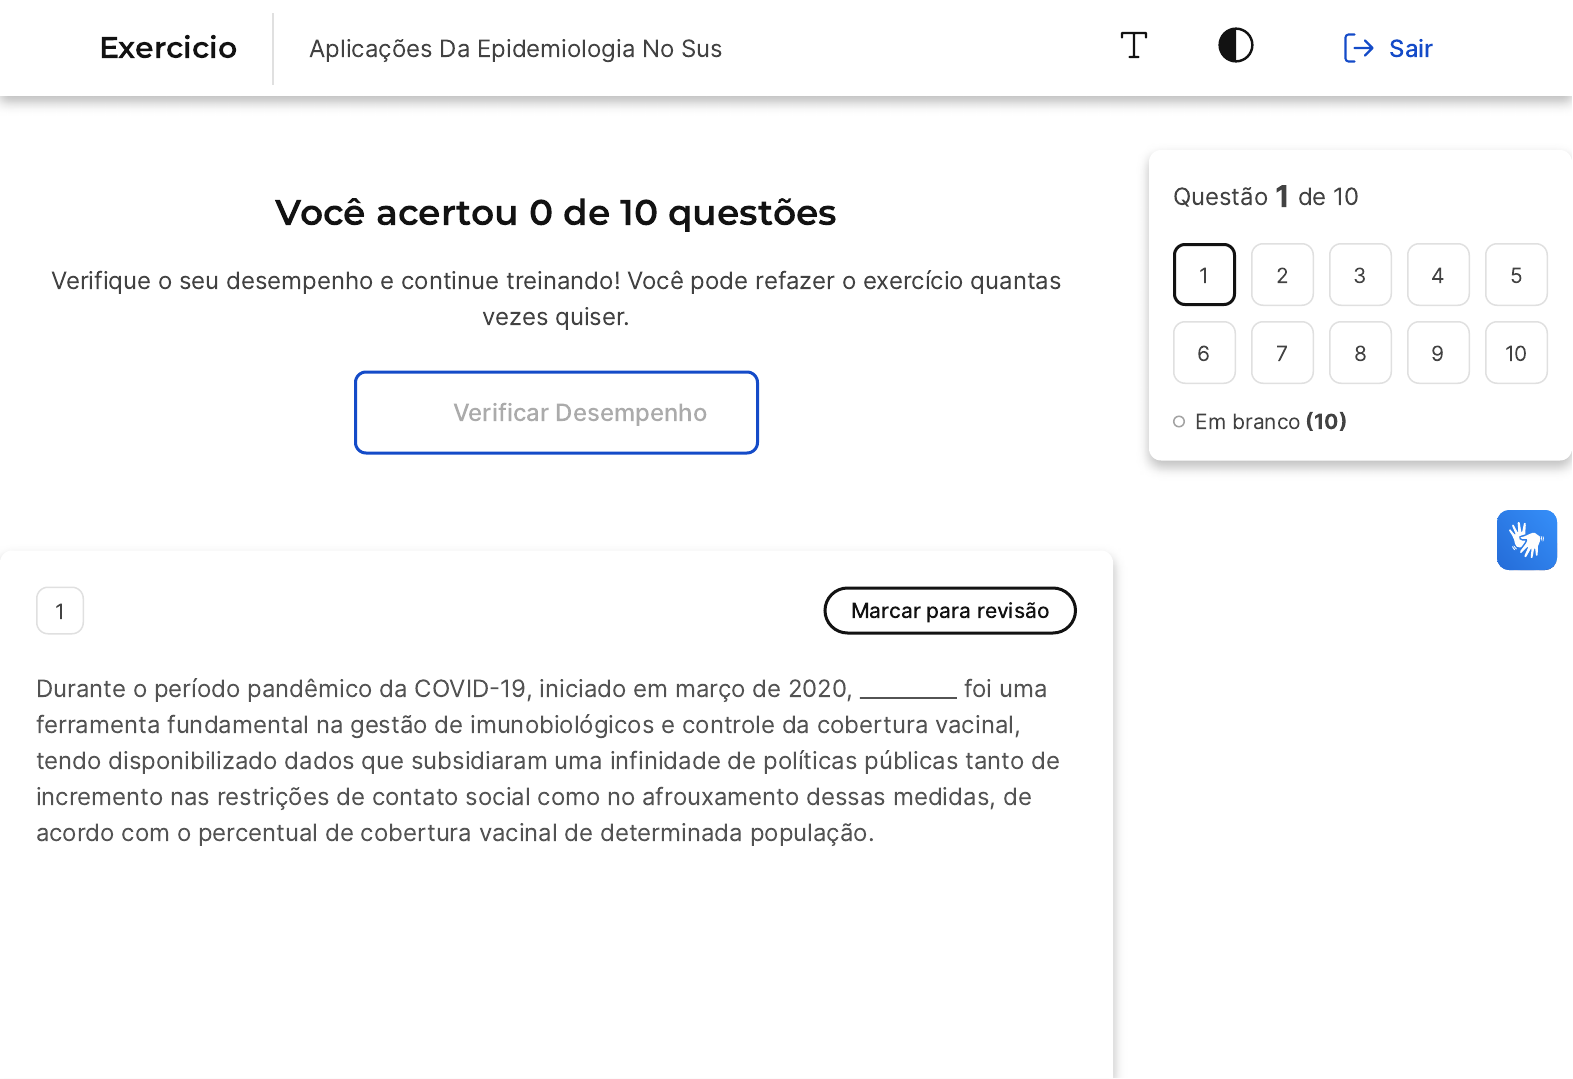The width and height of the screenshot is (1573, 1079).
Task: Jump to question 9
Action: 1438,353
